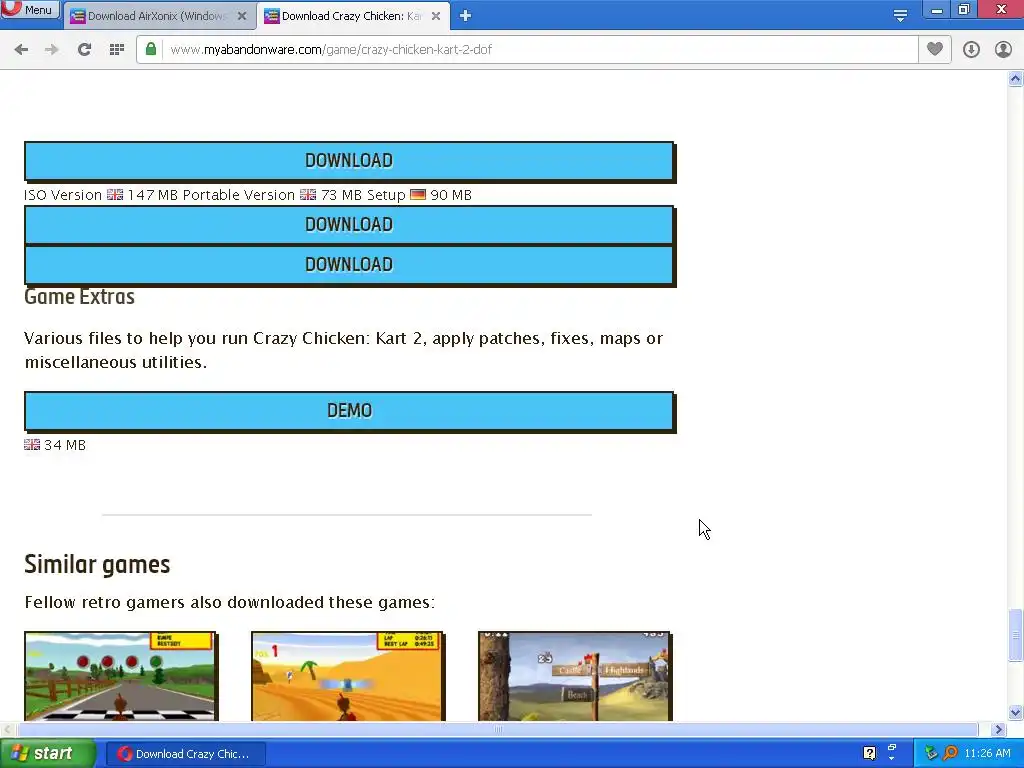
Task: Click the orange magnifier tray icon
Action: click(950, 754)
